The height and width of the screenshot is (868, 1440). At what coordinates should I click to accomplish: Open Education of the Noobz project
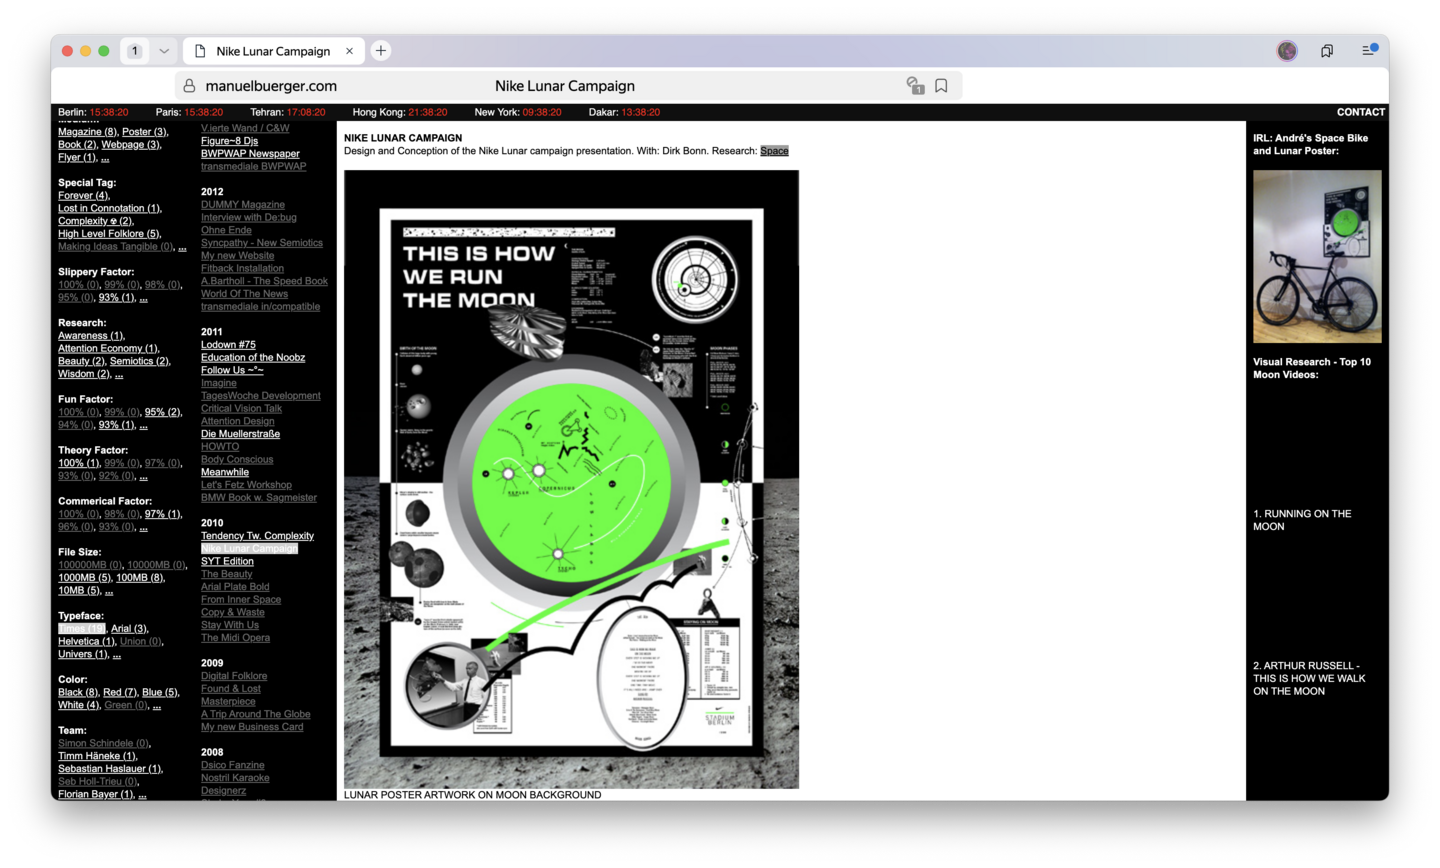[253, 358]
